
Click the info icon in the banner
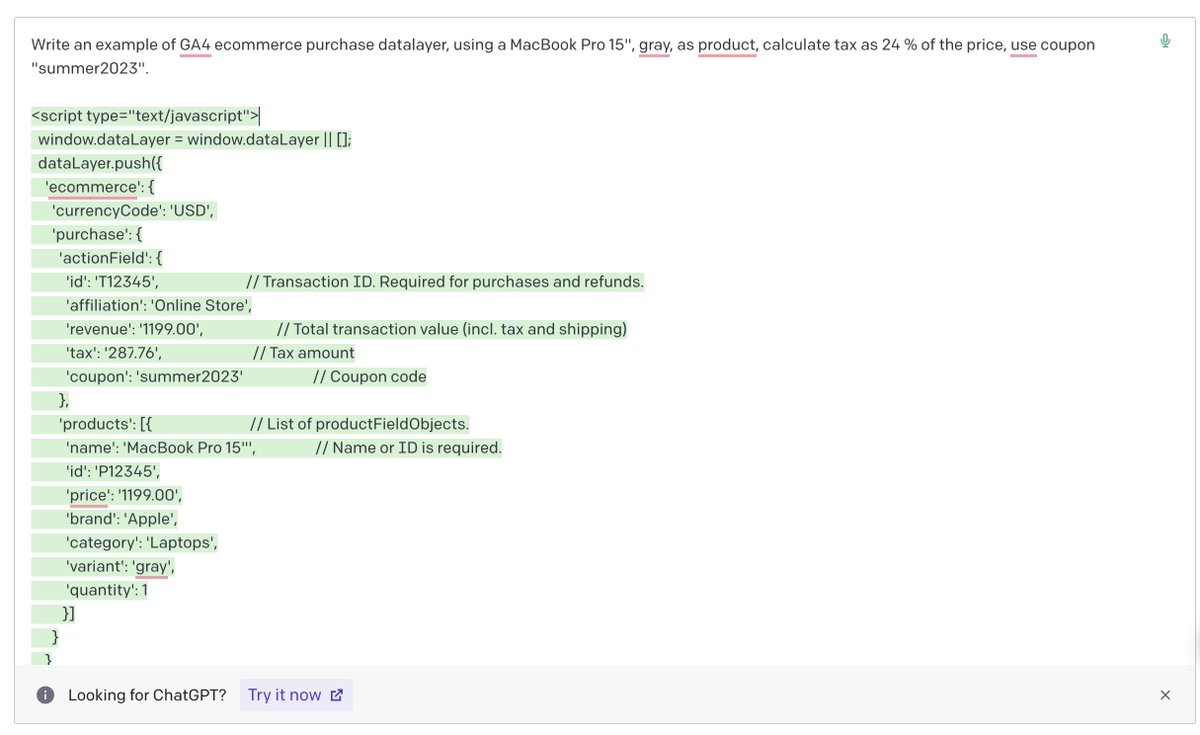45,695
